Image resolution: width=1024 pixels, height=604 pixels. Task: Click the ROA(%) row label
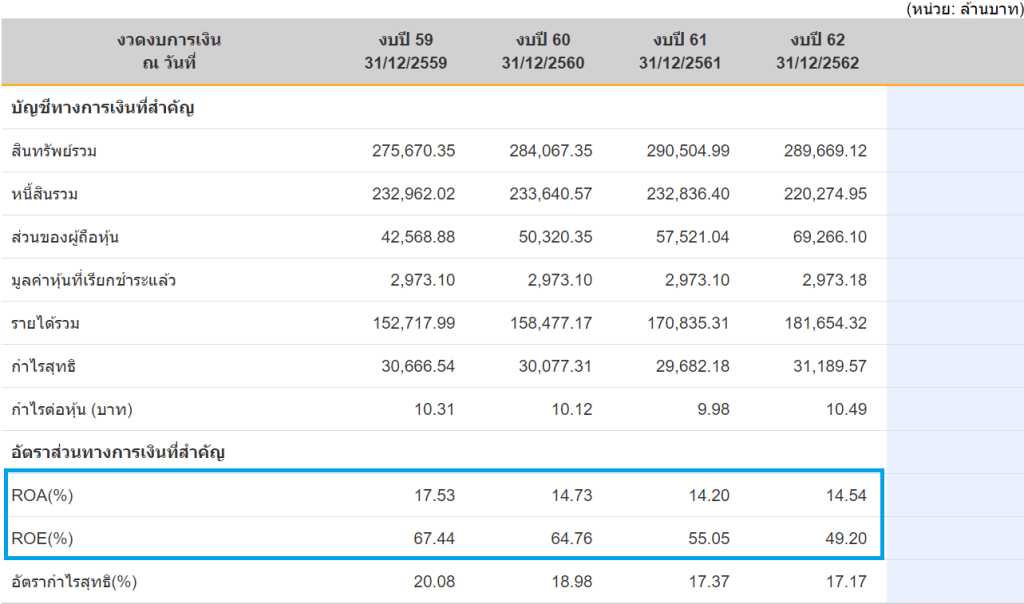pyautogui.click(x=41, y=495)
